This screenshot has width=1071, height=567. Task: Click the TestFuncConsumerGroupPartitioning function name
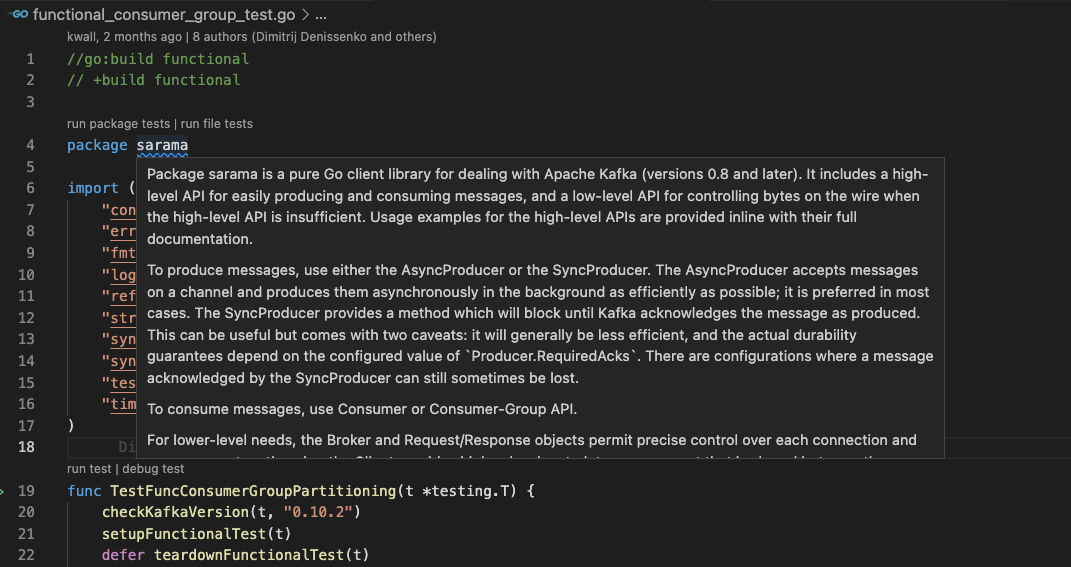(253, 490)
